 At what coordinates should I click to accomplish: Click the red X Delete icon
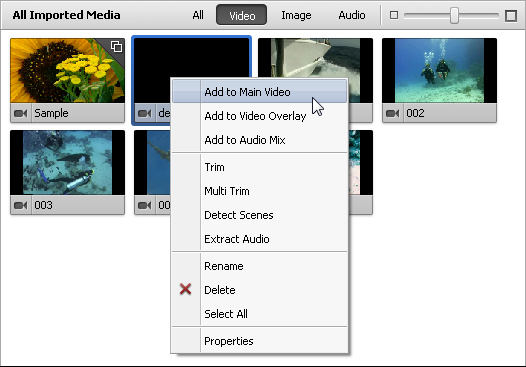(x=185, y=289)
